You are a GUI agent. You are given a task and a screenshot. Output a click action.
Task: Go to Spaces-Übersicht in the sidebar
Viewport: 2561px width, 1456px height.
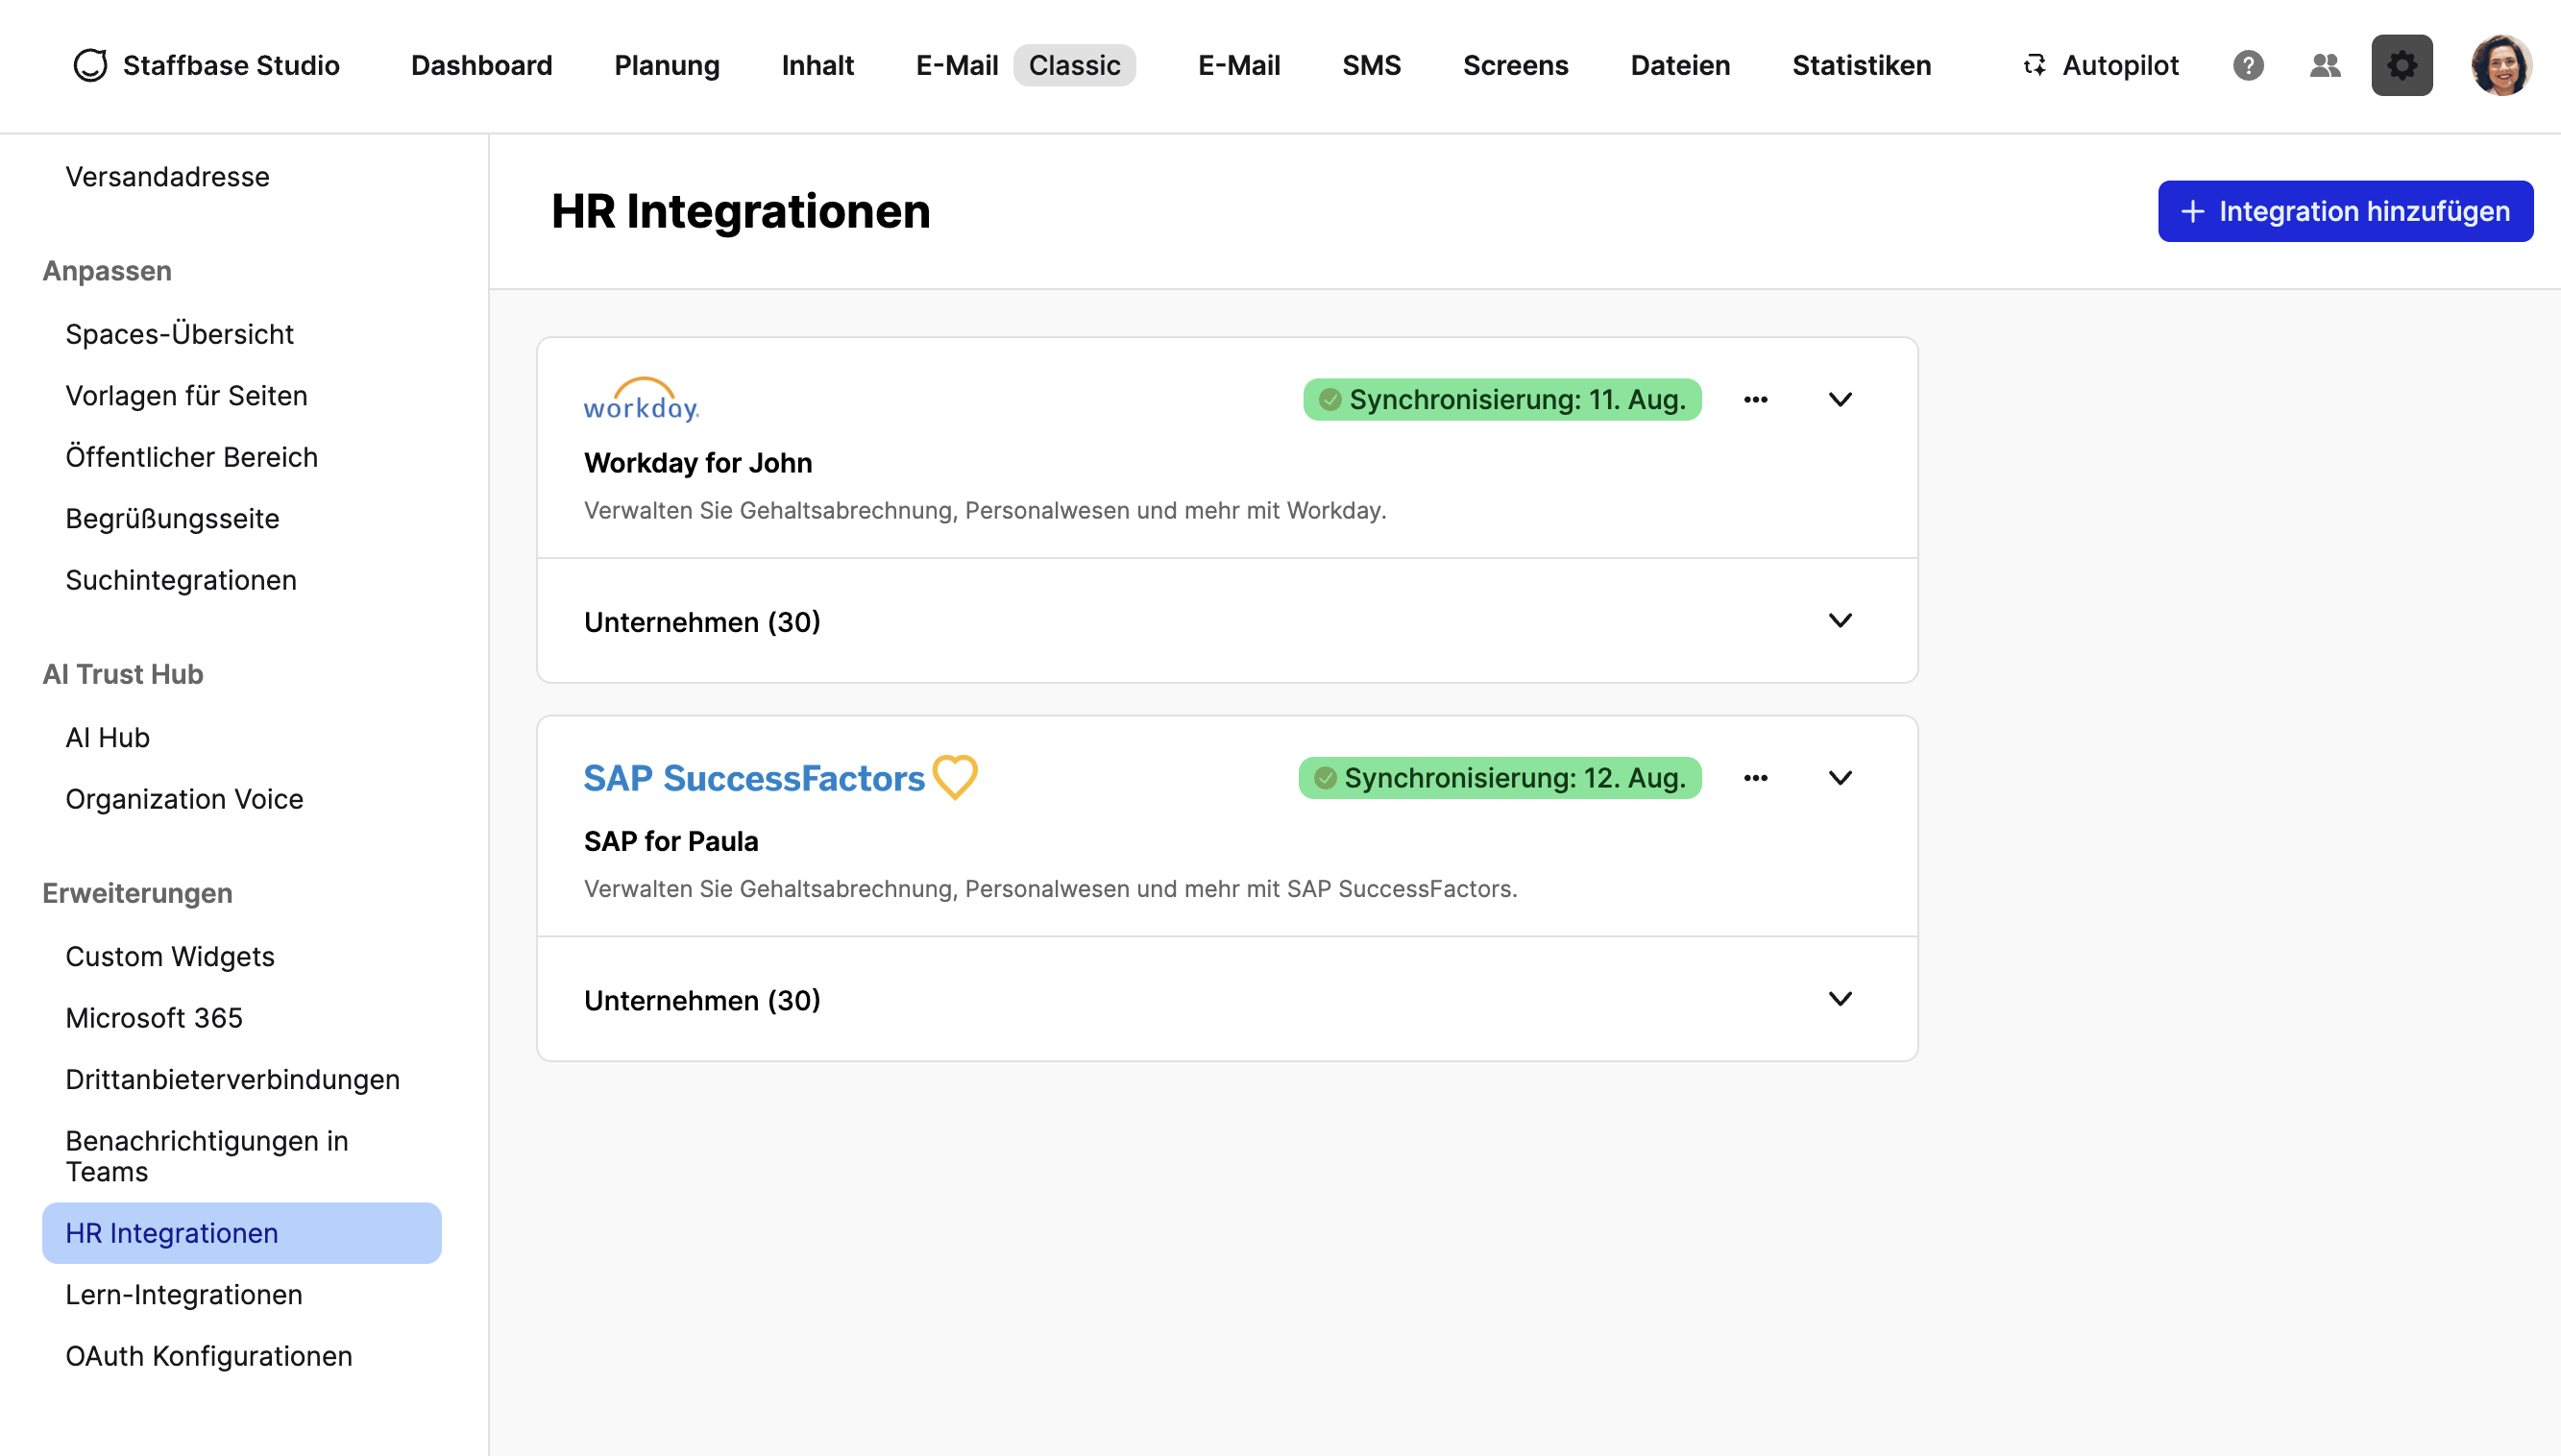(x=179, y=333)
